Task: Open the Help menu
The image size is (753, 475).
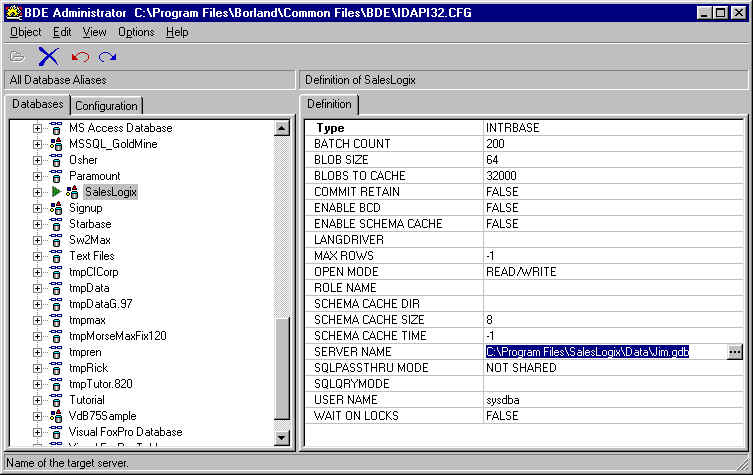Action: click(x=177, y=32)
